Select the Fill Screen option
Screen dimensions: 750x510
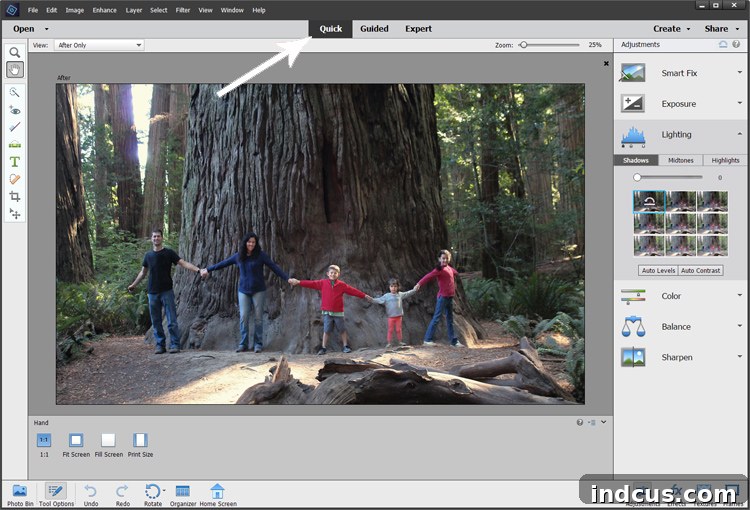[x=109, y=444]
